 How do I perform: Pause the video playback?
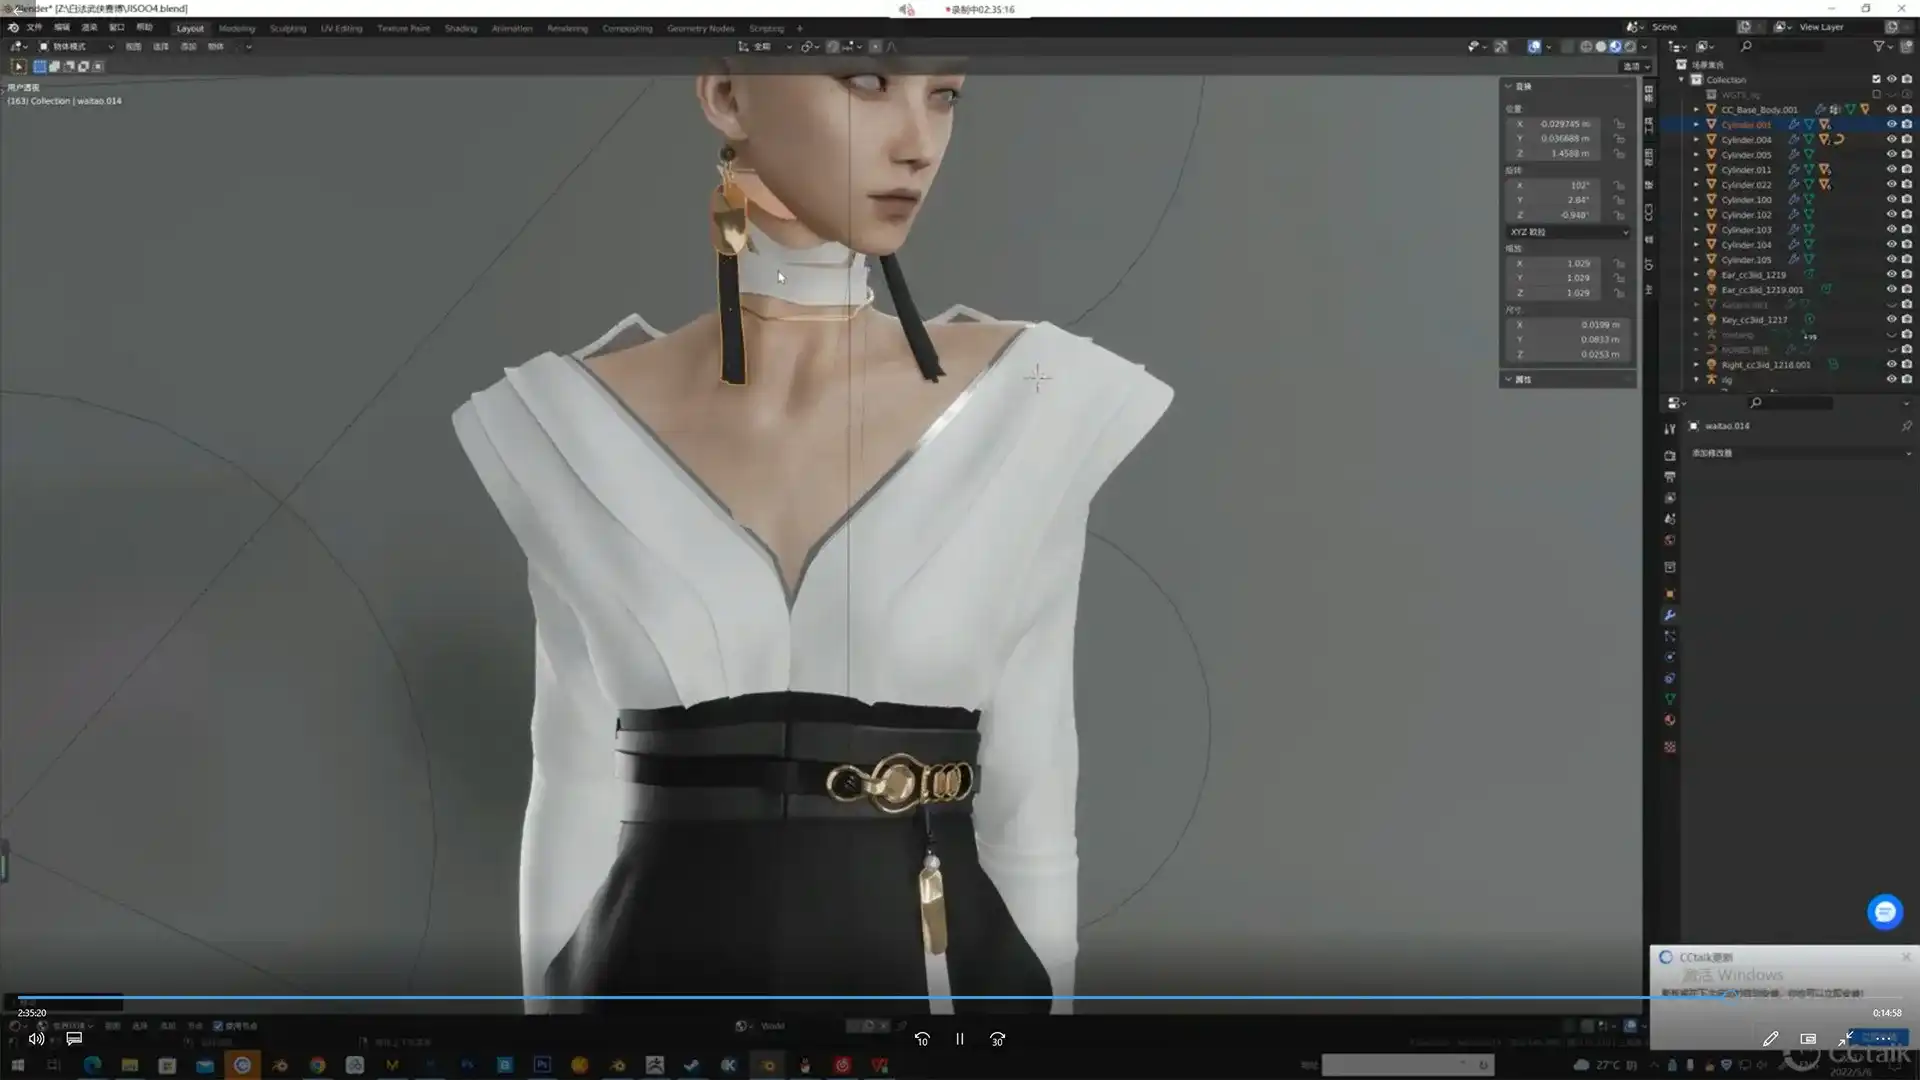coord(959,1039)
